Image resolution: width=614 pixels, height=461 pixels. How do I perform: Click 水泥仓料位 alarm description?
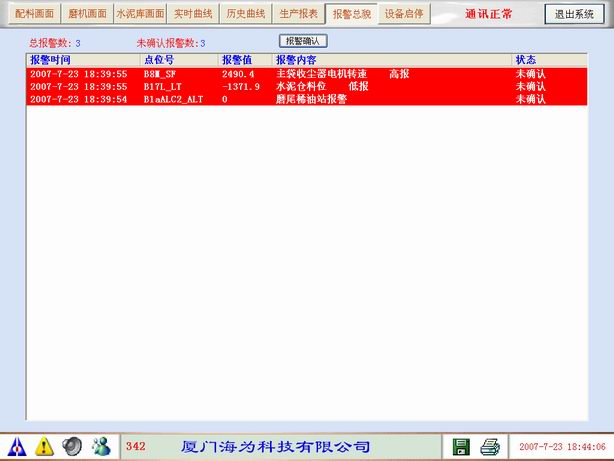(x=301, y=87)
